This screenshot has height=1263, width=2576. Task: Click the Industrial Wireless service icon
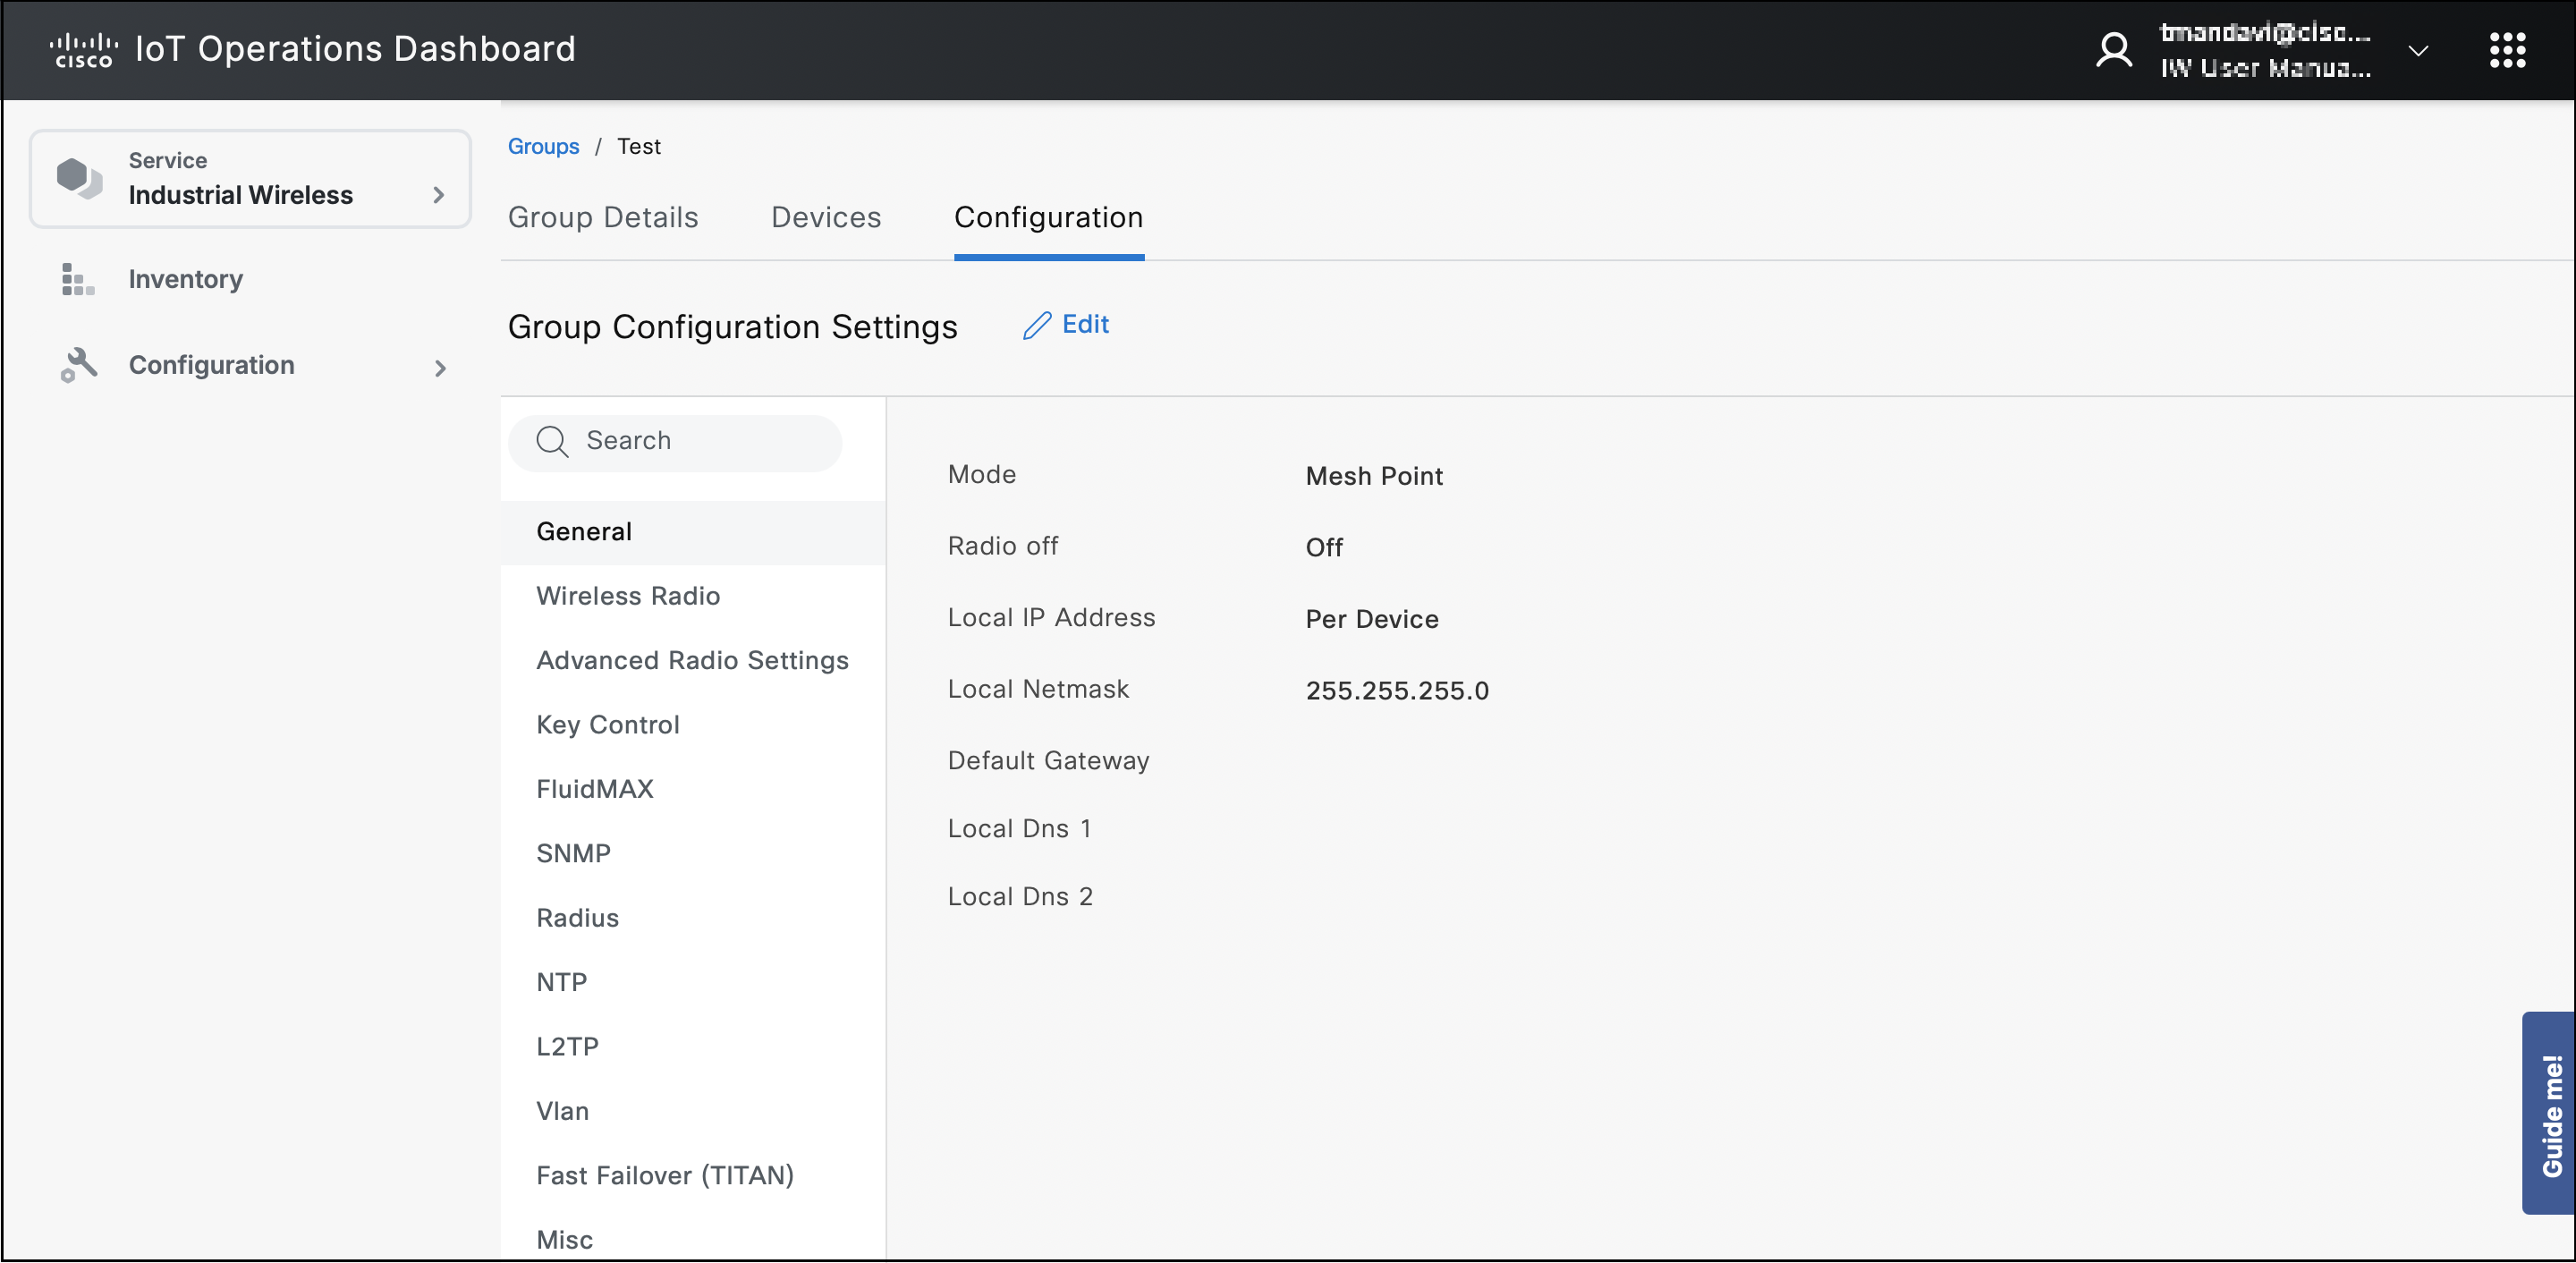(x=75, y=177)
